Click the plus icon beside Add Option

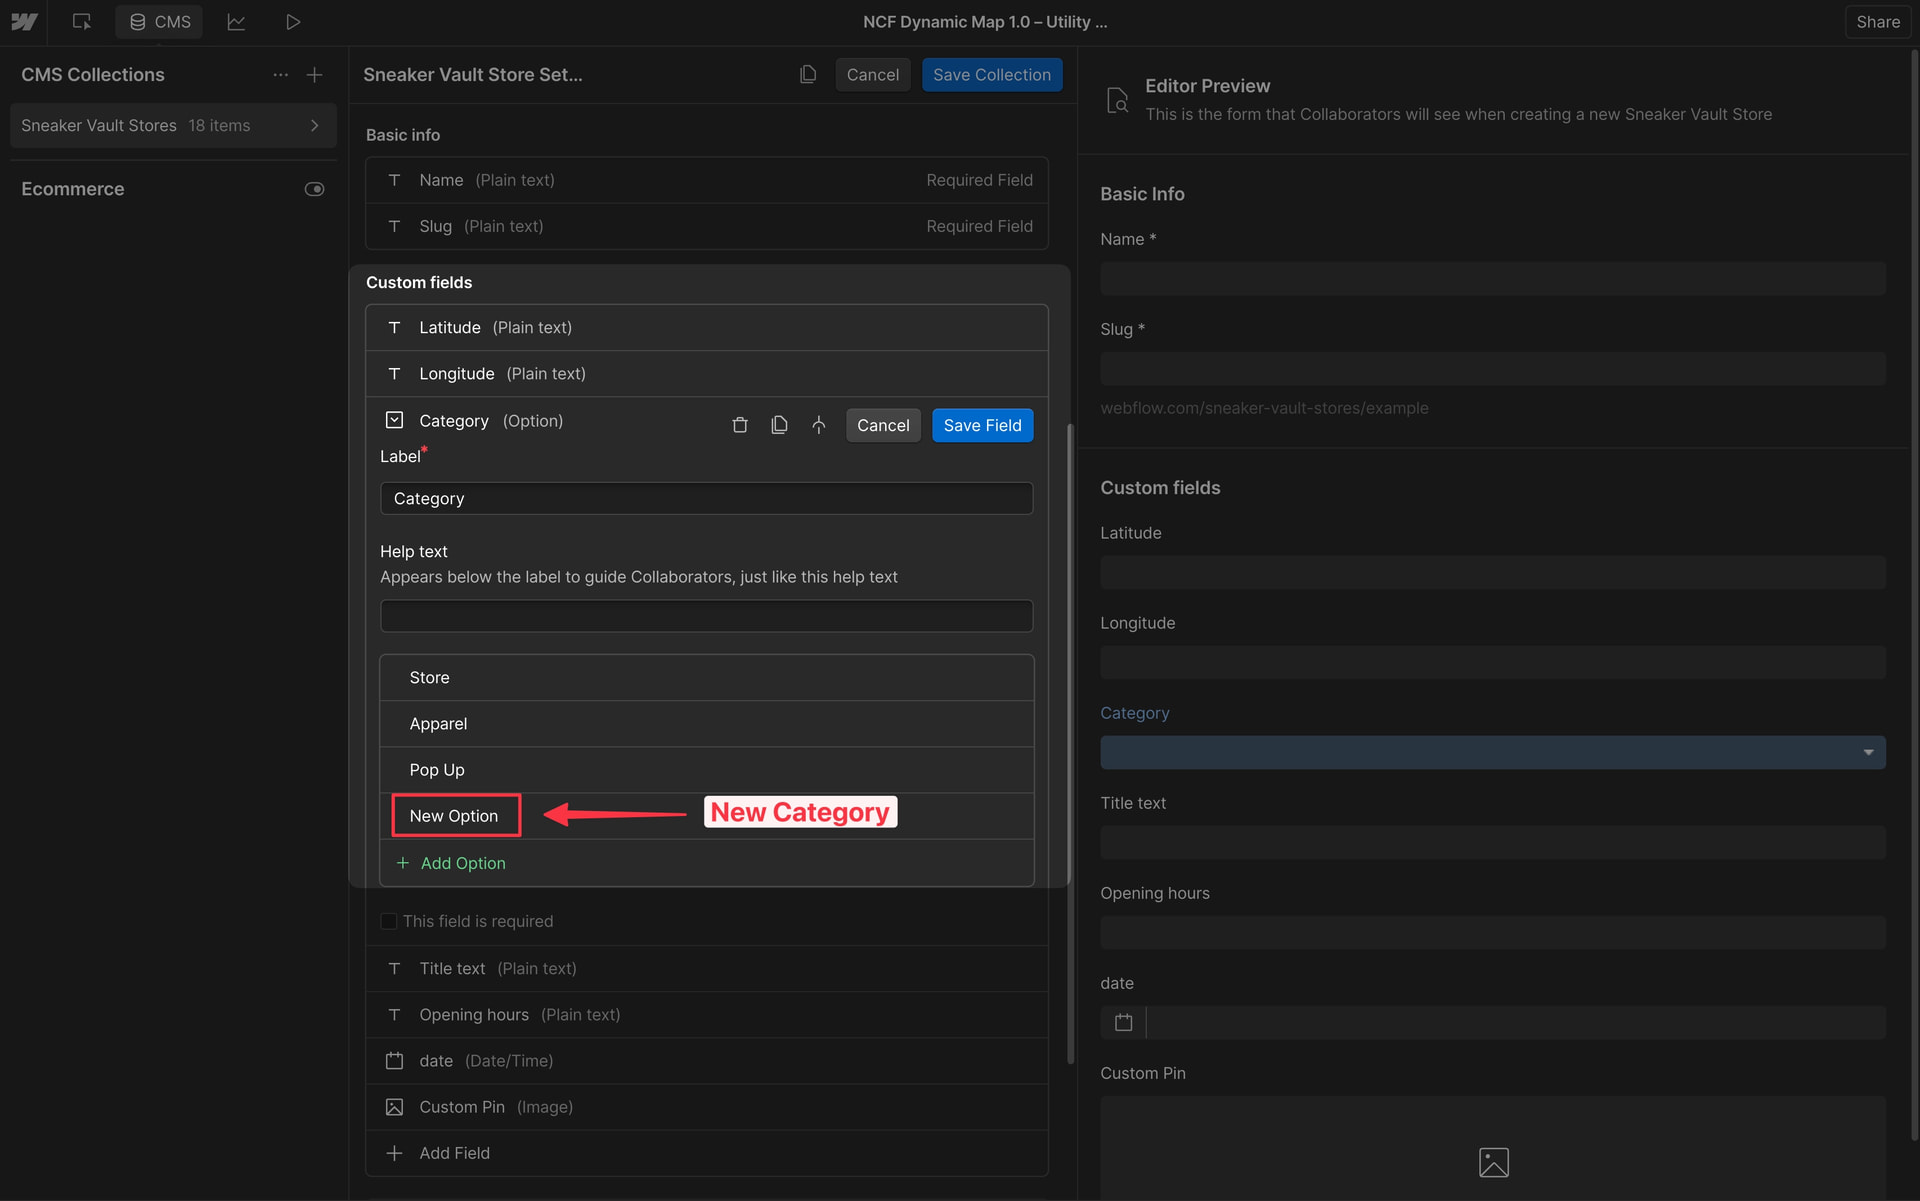pyautogui.click(x=403, y=863)
